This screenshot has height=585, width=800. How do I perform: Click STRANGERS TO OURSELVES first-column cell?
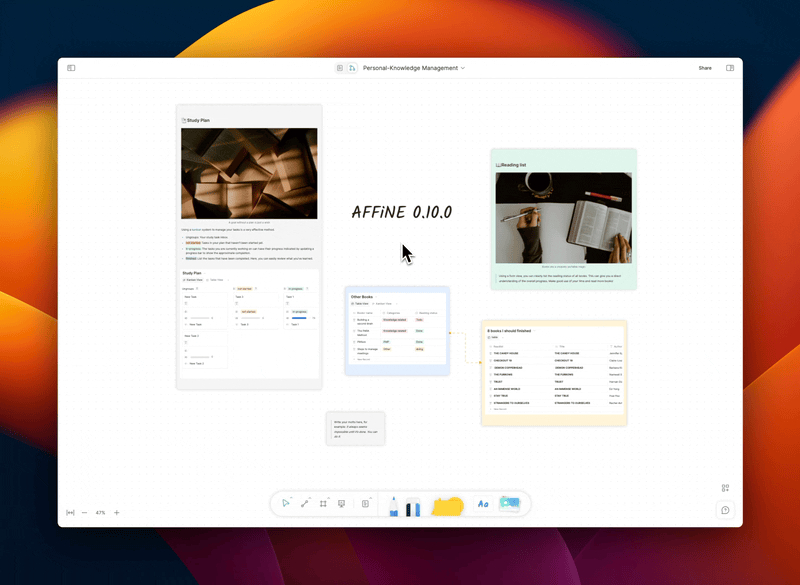click(511, 403)
